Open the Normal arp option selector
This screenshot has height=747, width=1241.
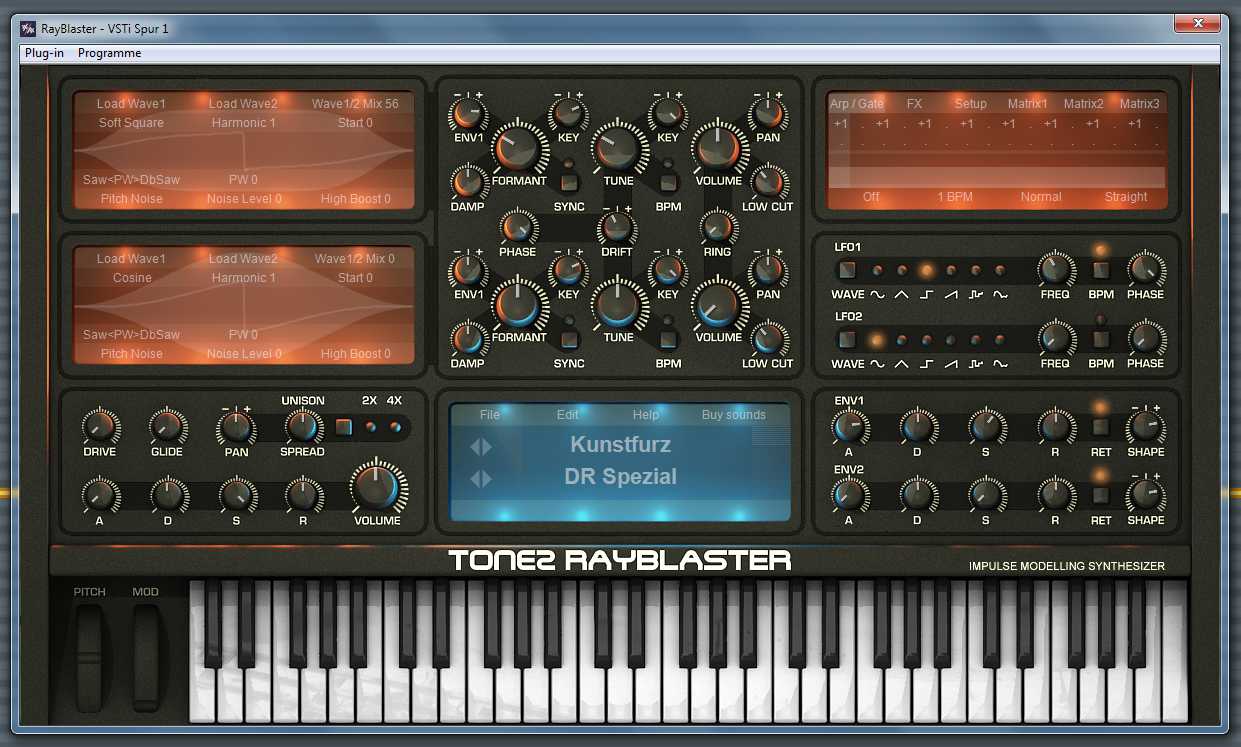(1041, 197)
